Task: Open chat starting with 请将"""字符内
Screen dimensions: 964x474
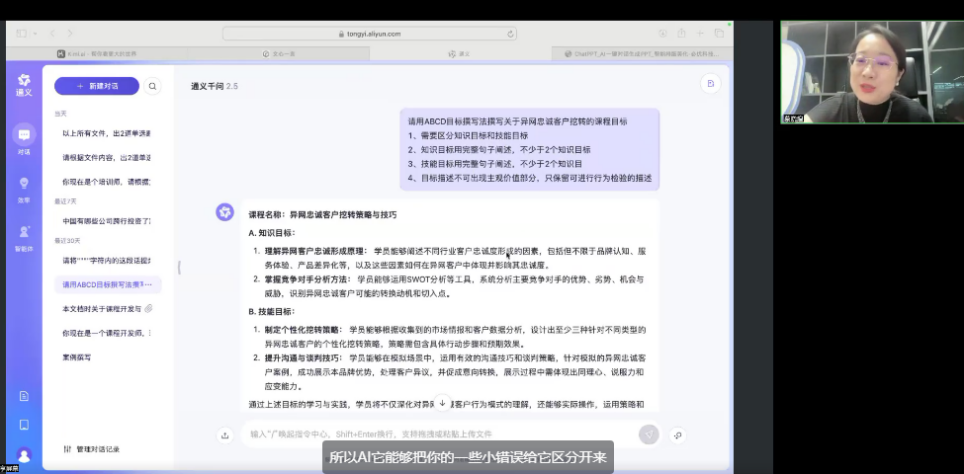Action: (x=107, y=260)
